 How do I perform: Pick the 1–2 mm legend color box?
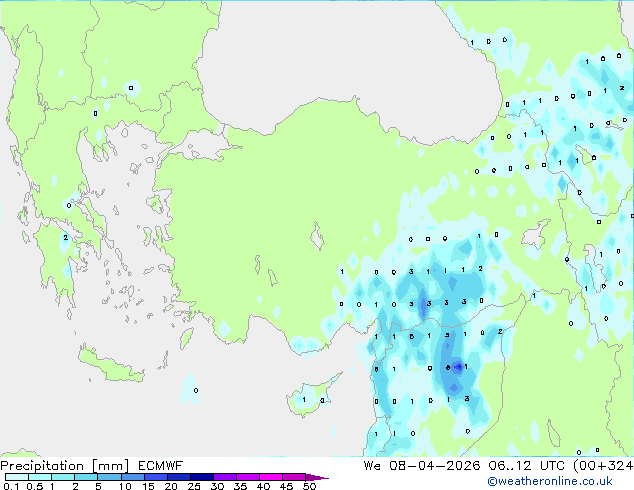click(63, 477)
